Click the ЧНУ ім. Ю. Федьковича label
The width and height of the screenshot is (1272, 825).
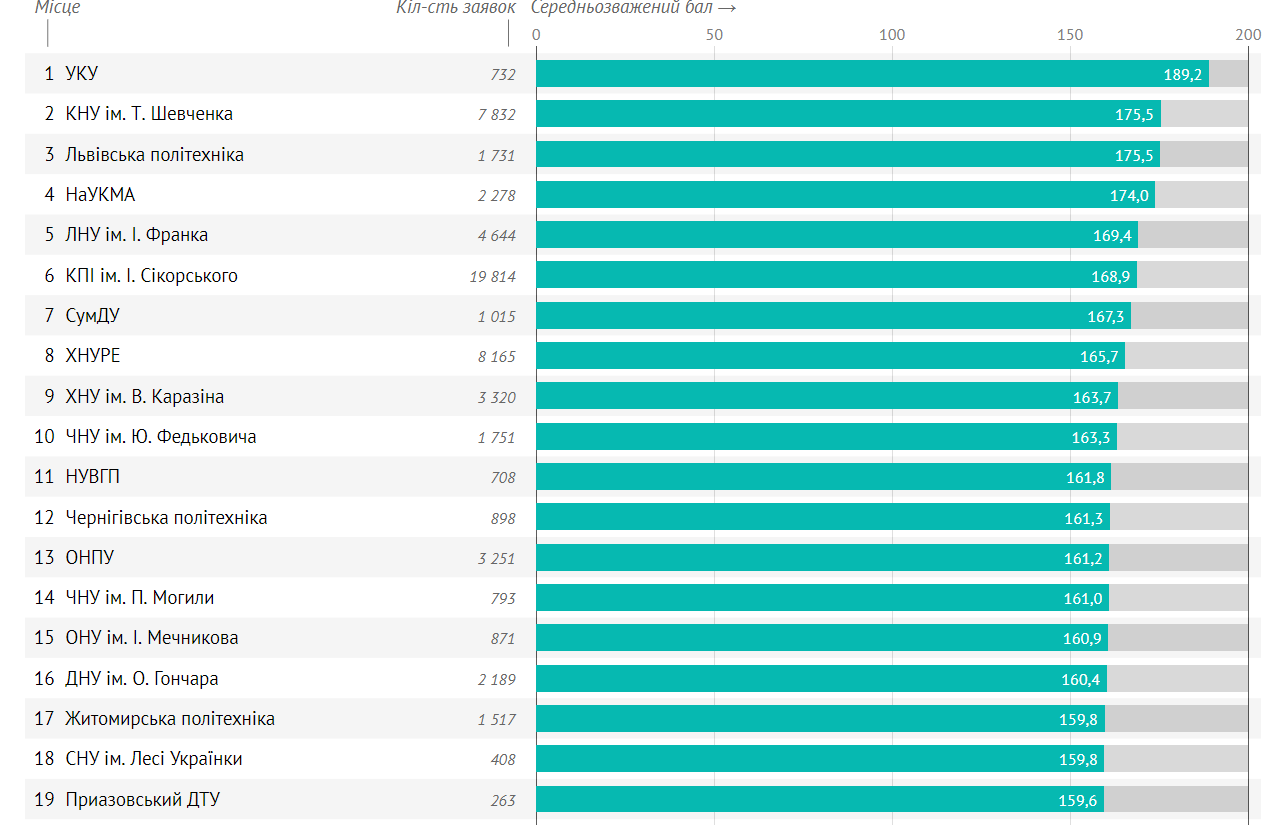160,437
